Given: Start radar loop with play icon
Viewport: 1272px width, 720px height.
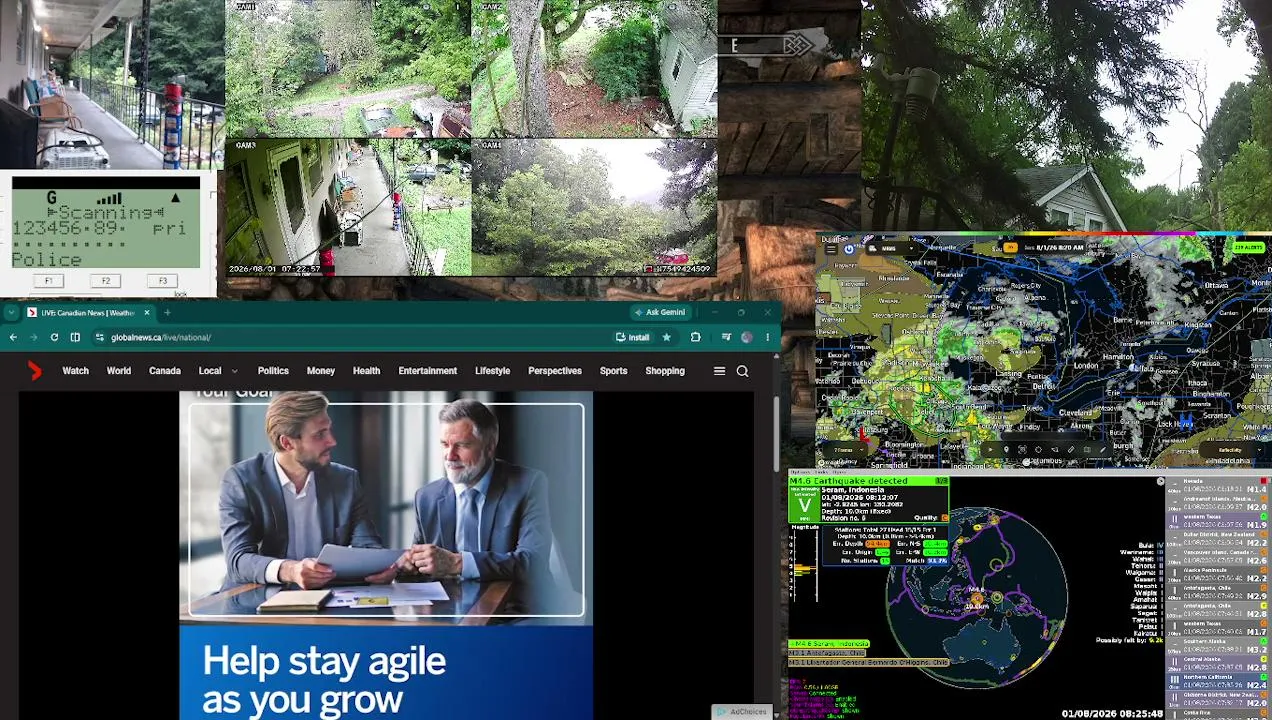Looking at the screenshot, I should (990, 450).
